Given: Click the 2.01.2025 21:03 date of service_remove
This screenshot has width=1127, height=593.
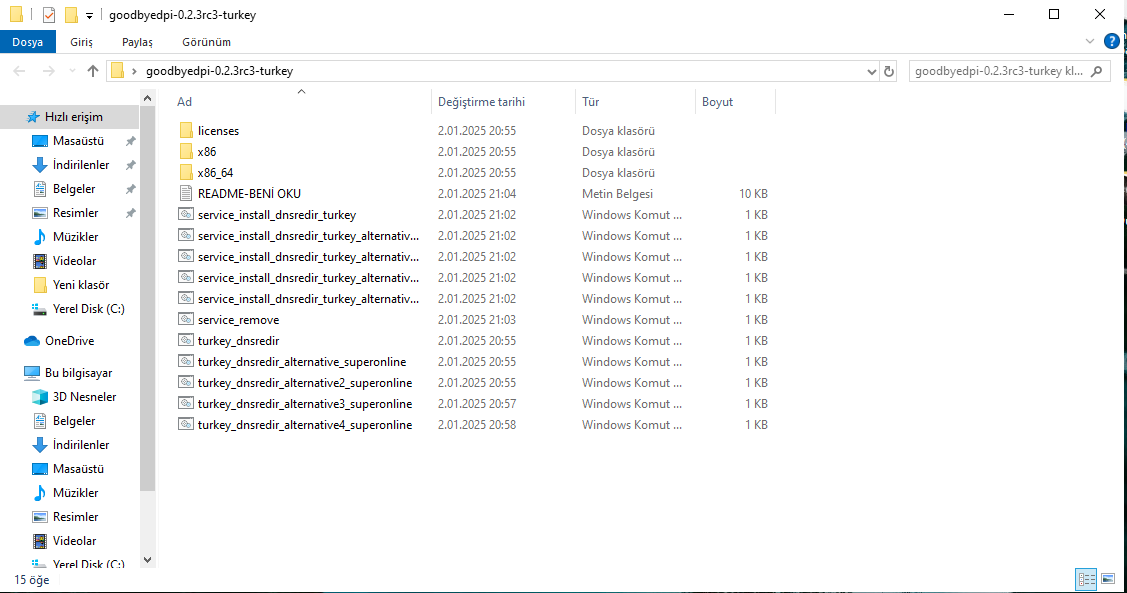Looking at the screenshot, I should (477, 319).
